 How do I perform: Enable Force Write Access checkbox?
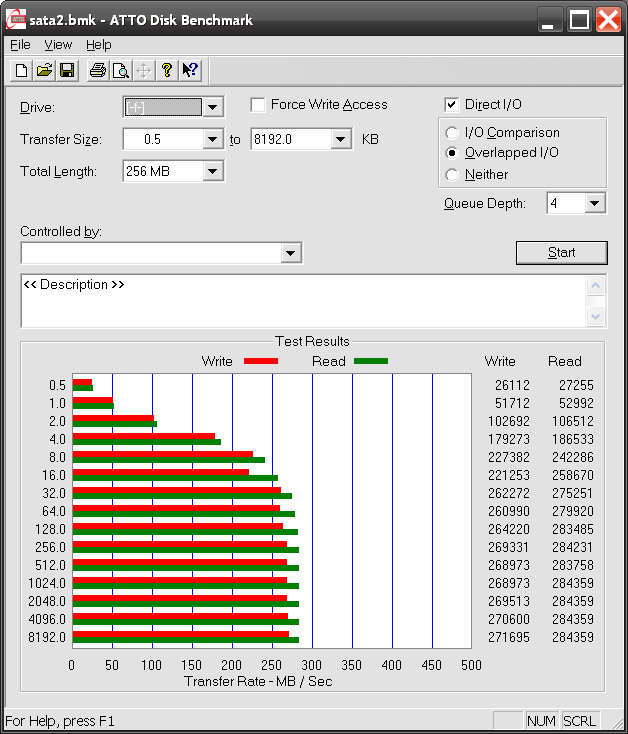click(x=258, y=105)
